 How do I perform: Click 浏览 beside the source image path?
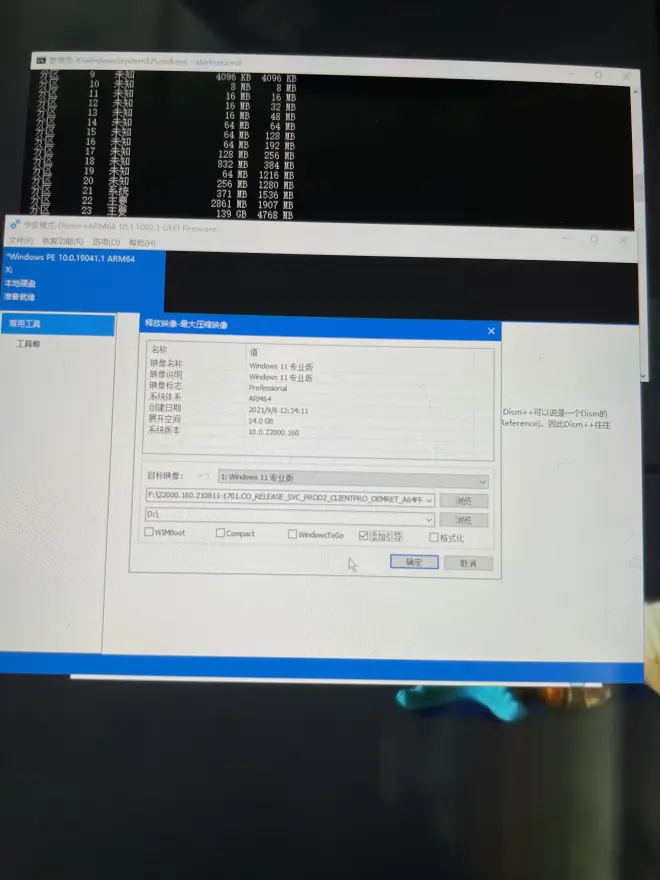click(x=464, y=500)
